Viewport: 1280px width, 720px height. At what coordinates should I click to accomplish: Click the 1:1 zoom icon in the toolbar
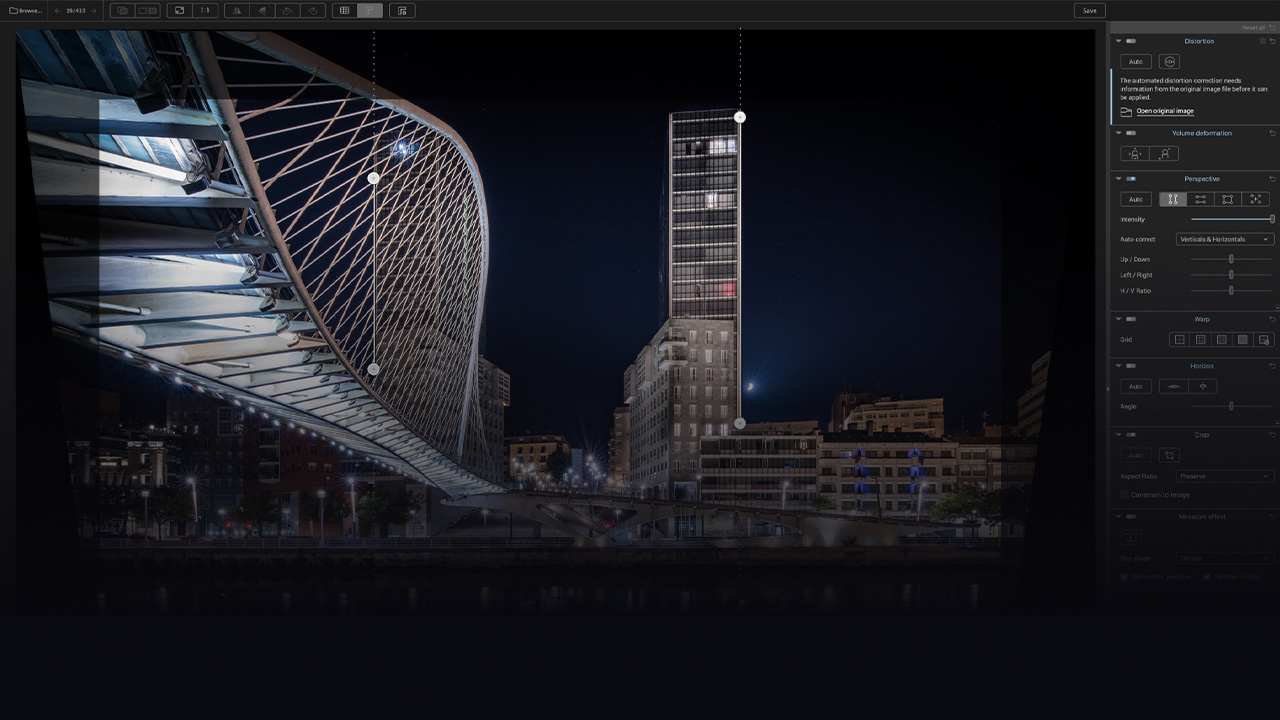[203, 10]
